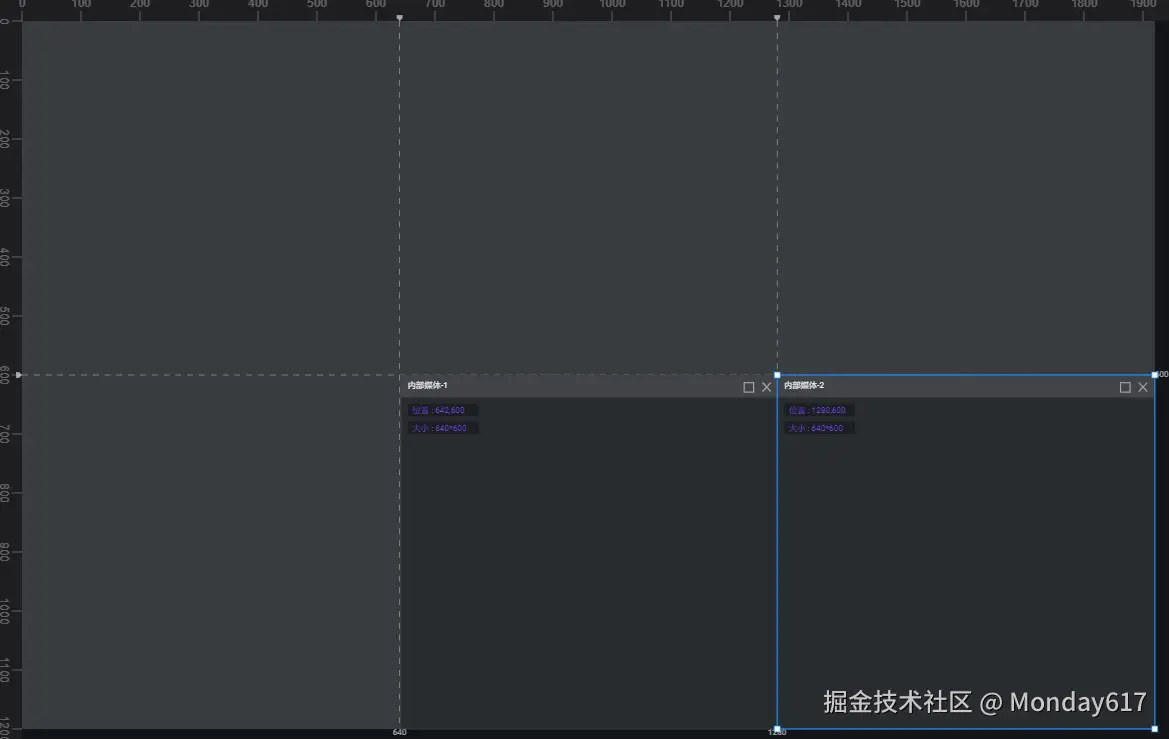Click the vertical dashed guide line at 640

399,200
